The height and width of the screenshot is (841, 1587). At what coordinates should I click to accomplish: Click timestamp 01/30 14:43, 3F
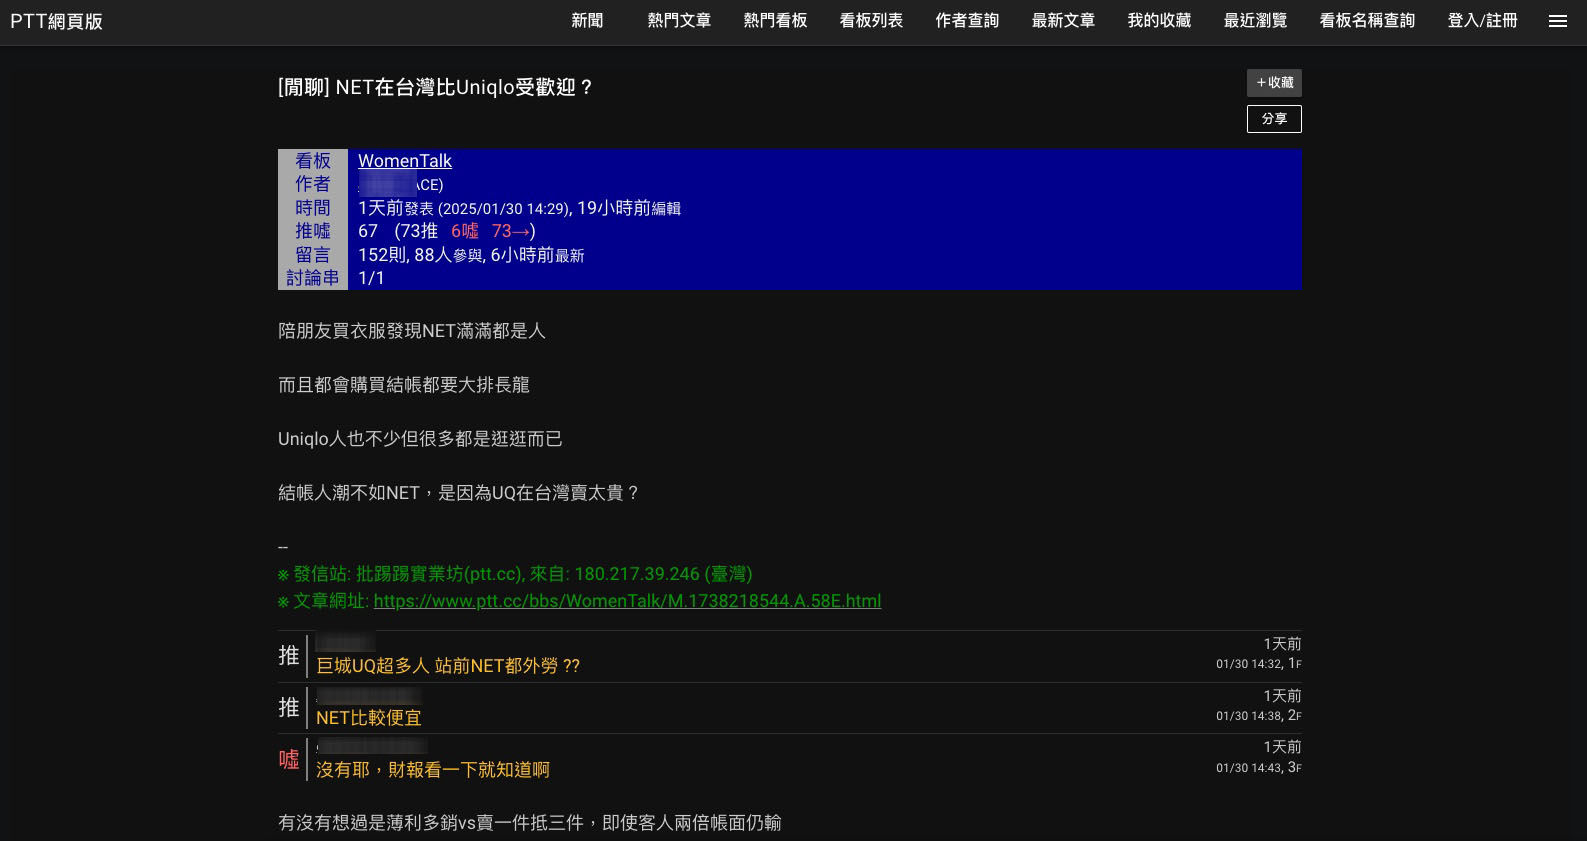[1259, 768]
